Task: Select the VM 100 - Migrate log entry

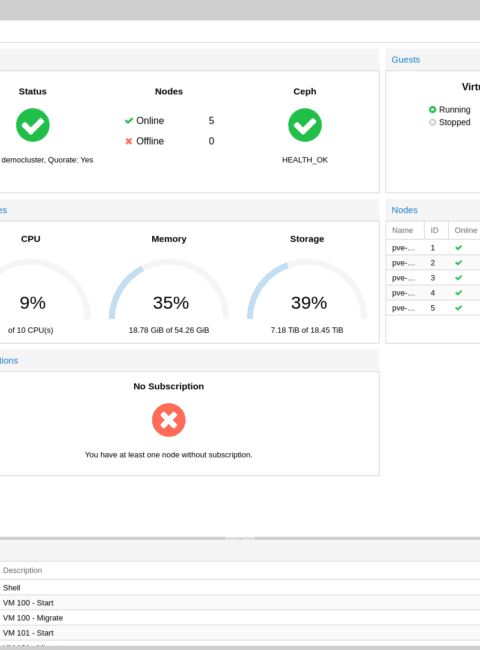Action: tap(240, 618)
